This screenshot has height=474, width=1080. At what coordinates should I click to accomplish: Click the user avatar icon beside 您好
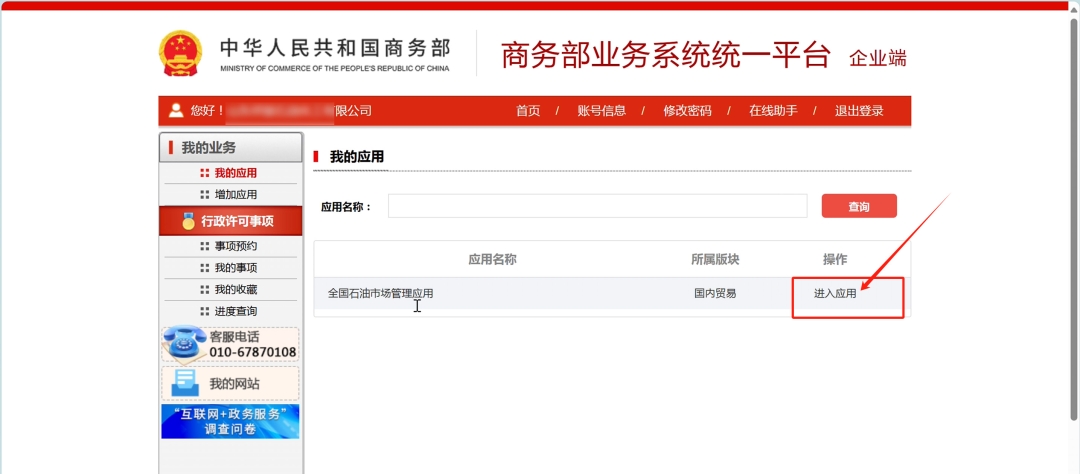[x=176, y=110]
